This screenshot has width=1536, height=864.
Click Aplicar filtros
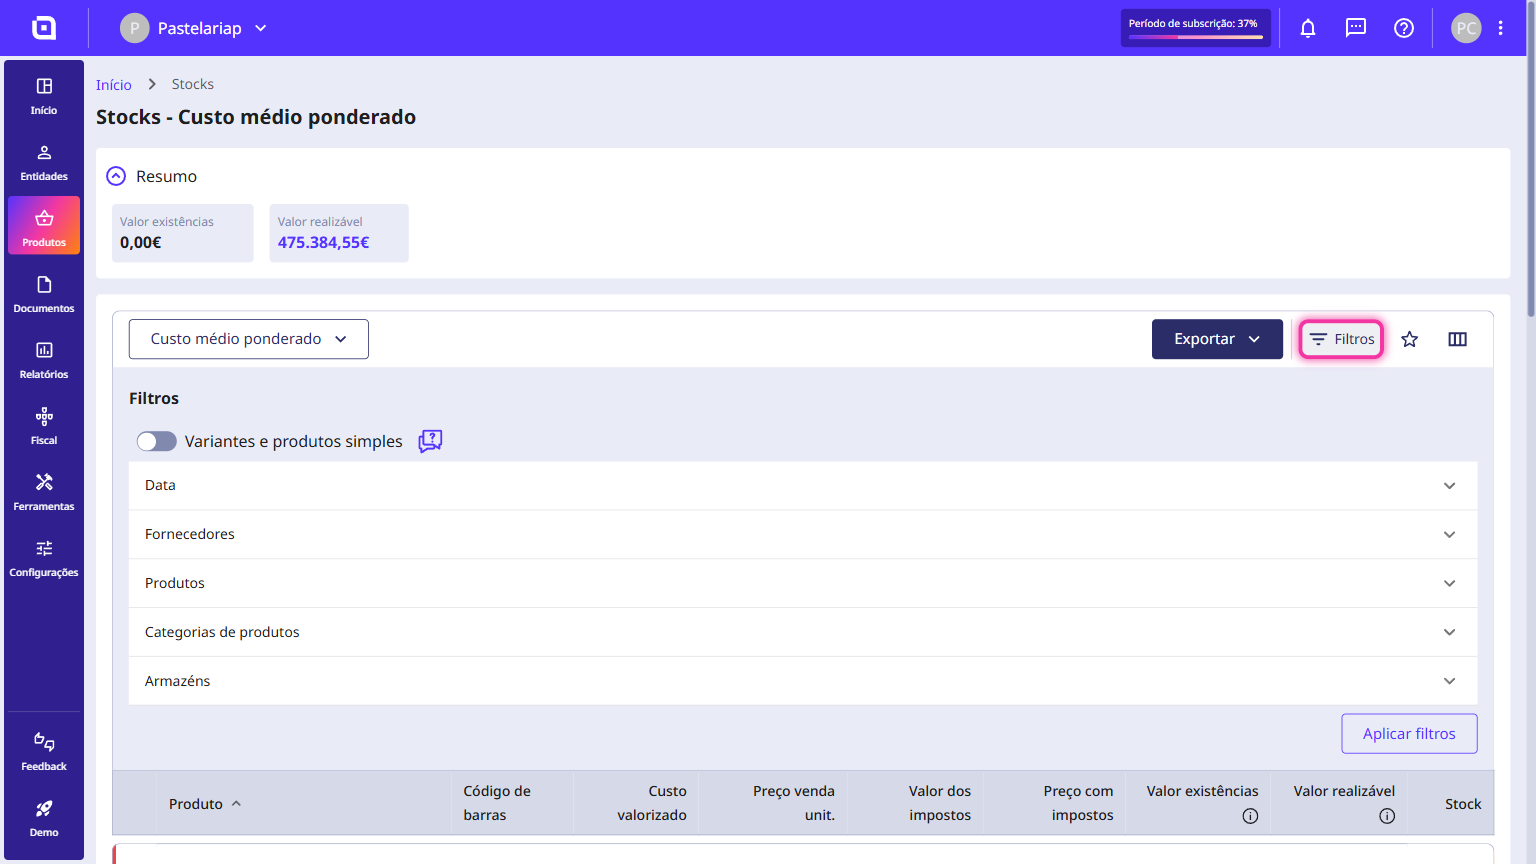tap(1409, 734)
